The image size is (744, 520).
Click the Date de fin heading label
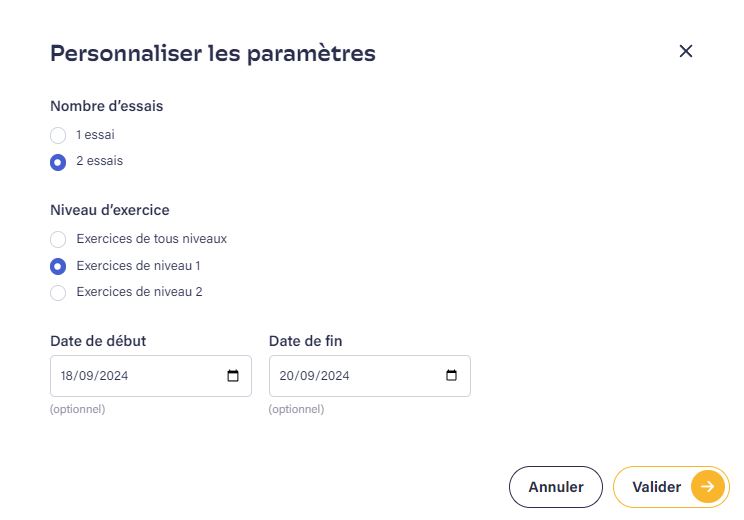pos(306,341)
